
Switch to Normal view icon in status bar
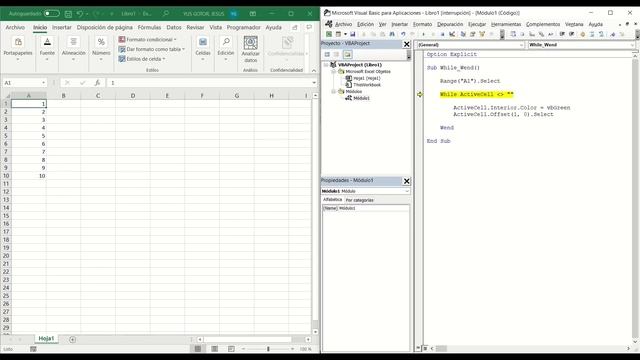tap(198, 349)
